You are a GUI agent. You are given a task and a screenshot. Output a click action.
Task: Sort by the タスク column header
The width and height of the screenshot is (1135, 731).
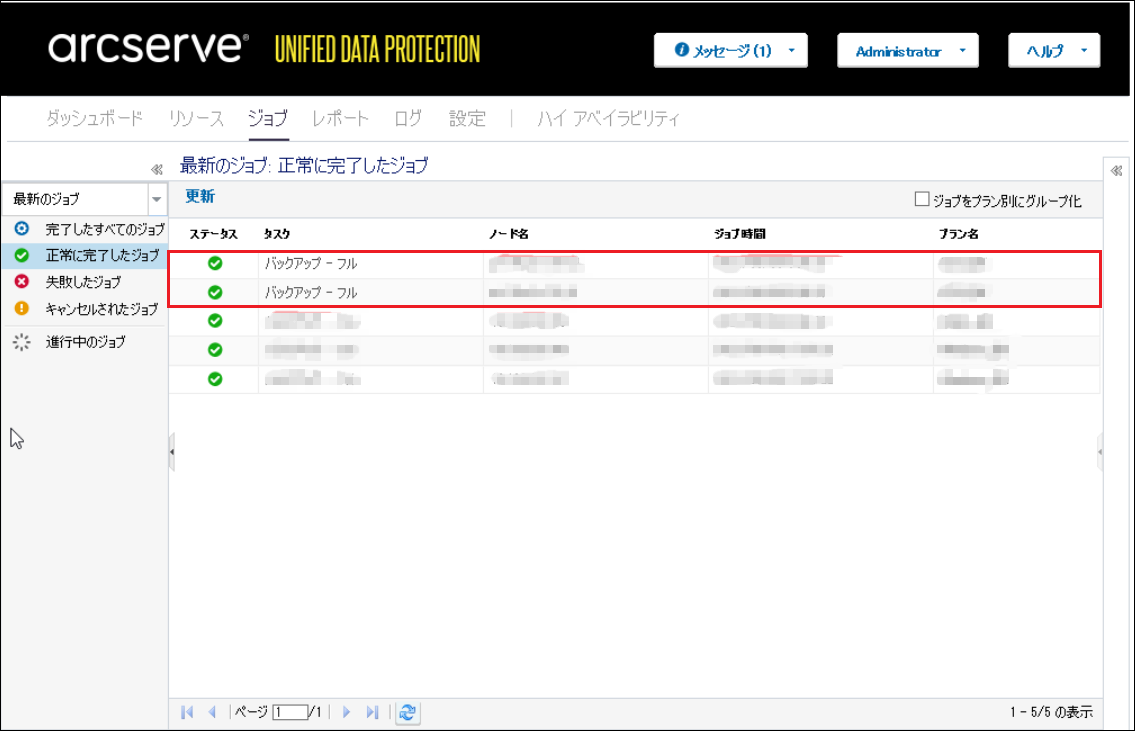277,234
